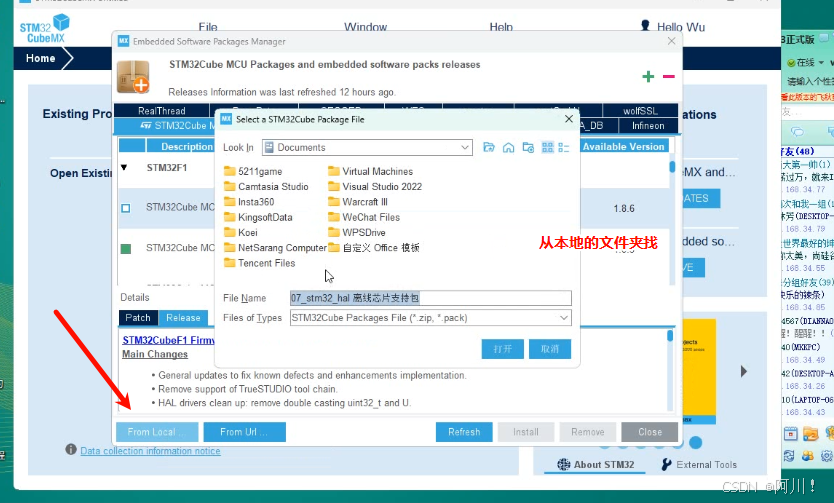This screenshot has width=834, height=503.
Task: Click the Close button in Packages Manager
Action: click(x=650, y=432)
